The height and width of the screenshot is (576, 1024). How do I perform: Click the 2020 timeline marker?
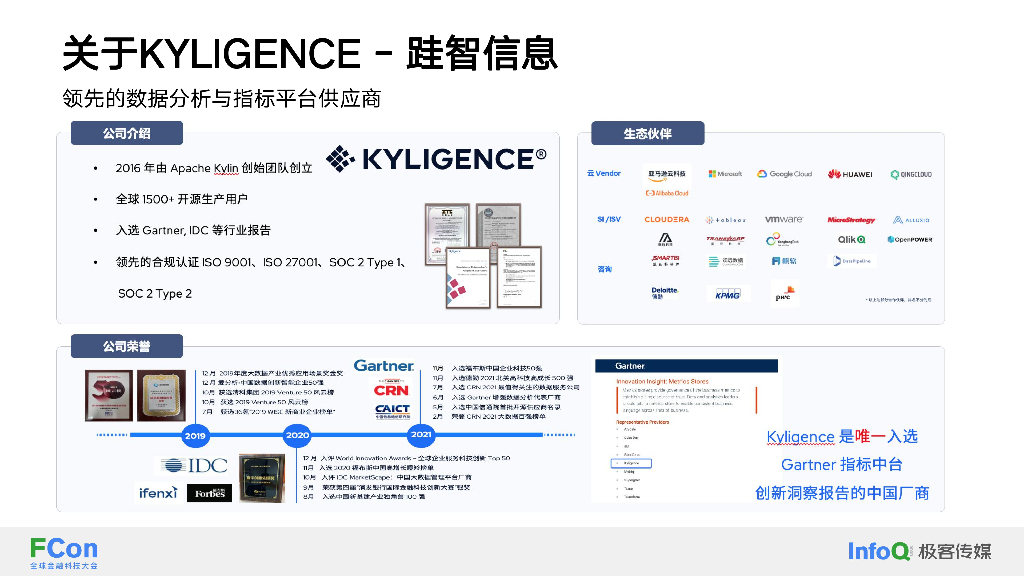pyautogui.click(x=297, y=435)
